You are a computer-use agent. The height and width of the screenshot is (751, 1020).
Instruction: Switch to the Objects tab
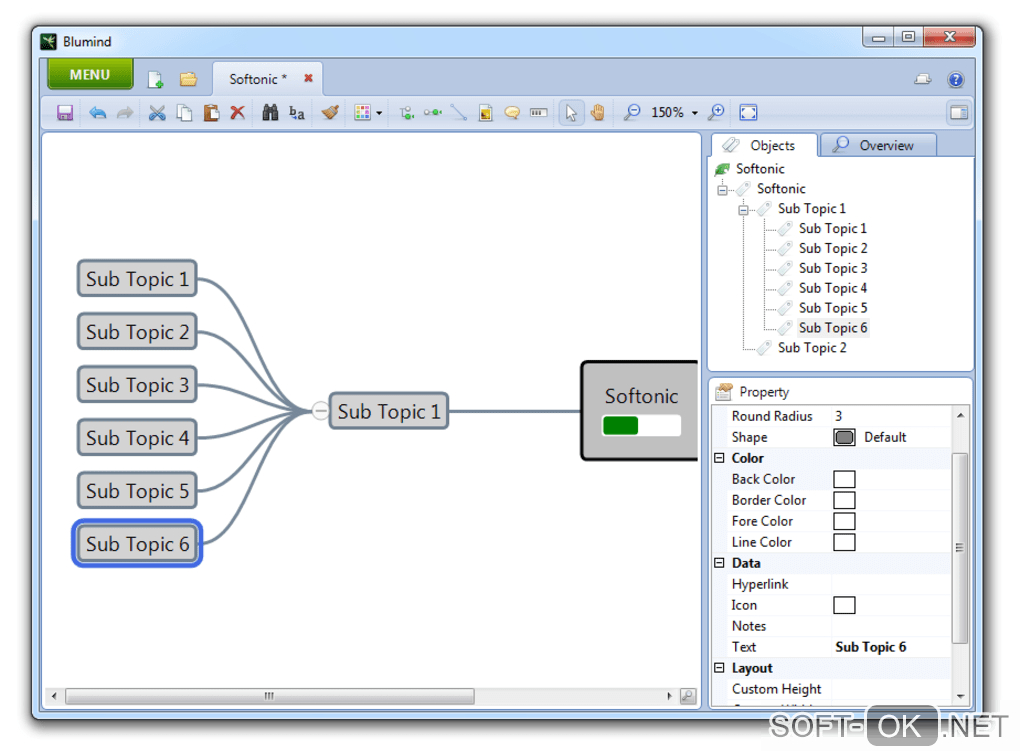pos(764,145)
